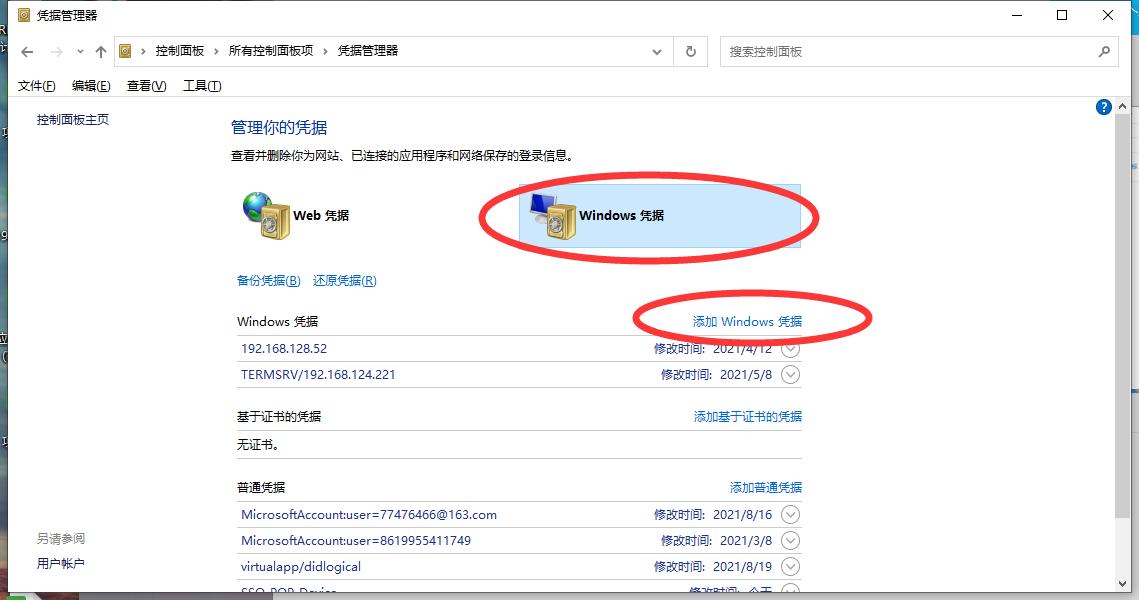Go up one level with the up arrow
1139x600 pixels.
[101, 52]
